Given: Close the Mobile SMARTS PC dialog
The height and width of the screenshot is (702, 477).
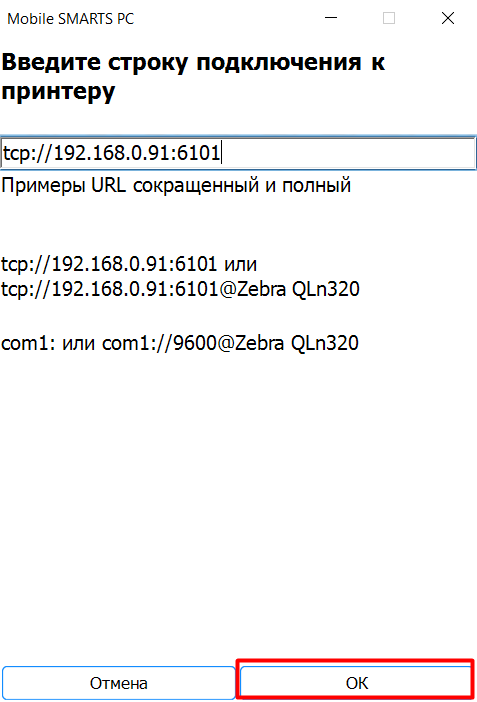Looking at the screenshot, I should click(x=447, y=18).
